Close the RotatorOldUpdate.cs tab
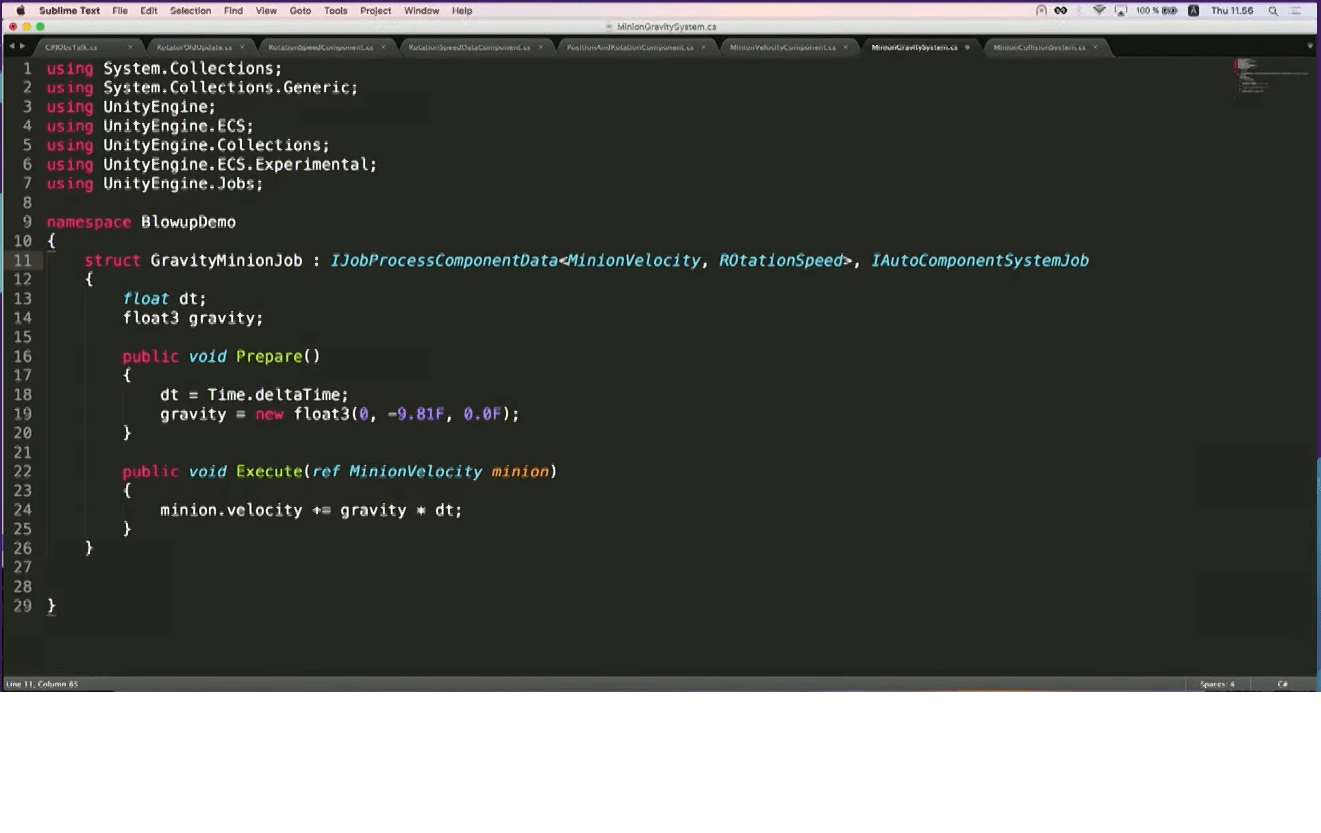Viewport: 1321px width, 833px height. pos(242,47)
